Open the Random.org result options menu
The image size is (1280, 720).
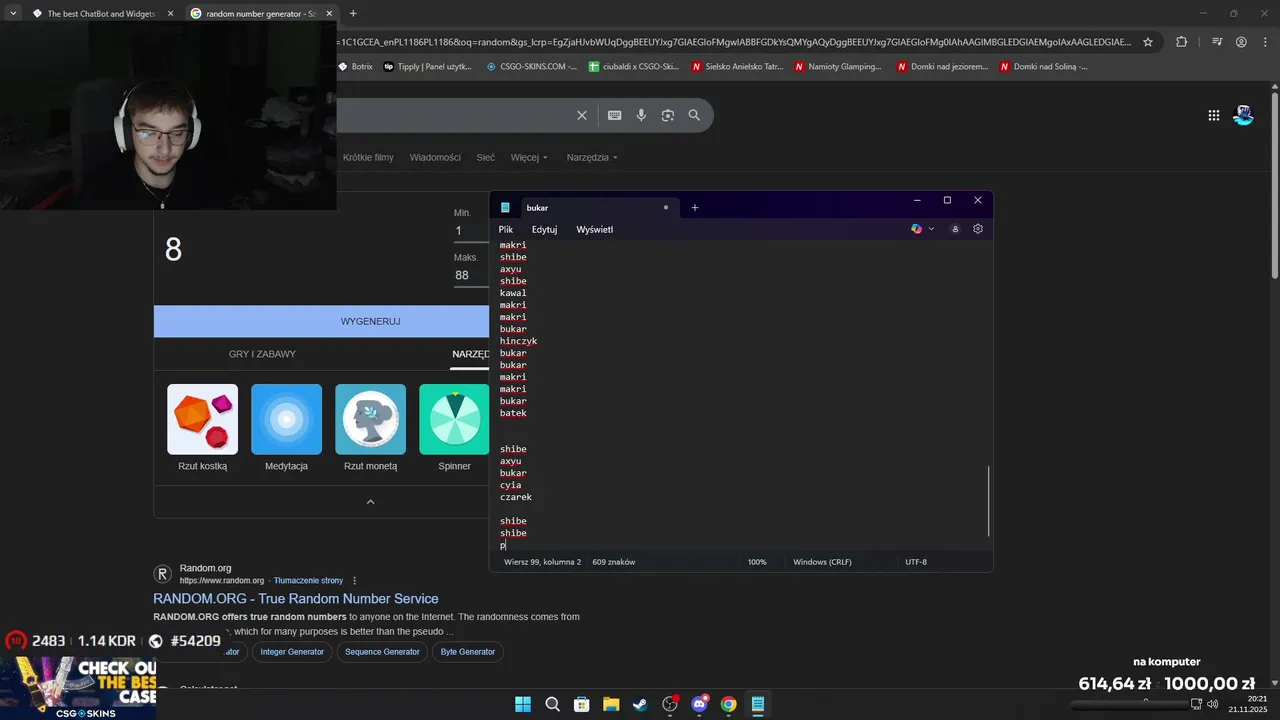coord(354,581)
